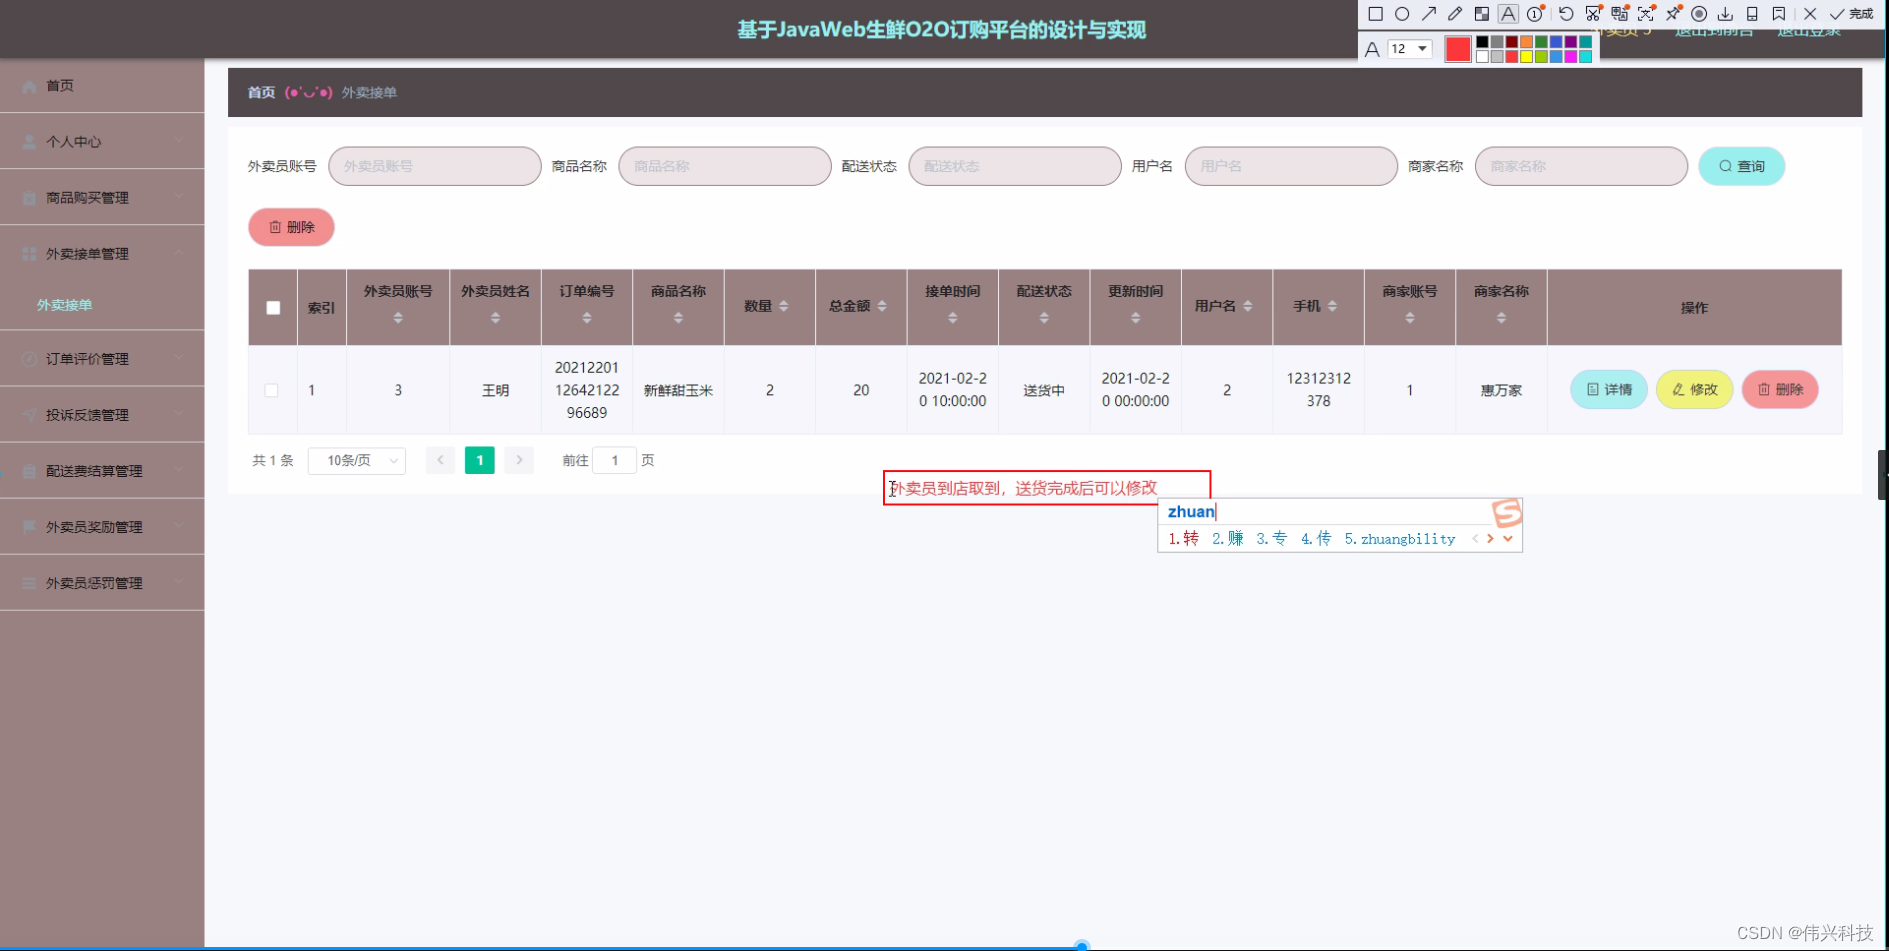Enable the mosaic blur tool

pos(1482,13)
